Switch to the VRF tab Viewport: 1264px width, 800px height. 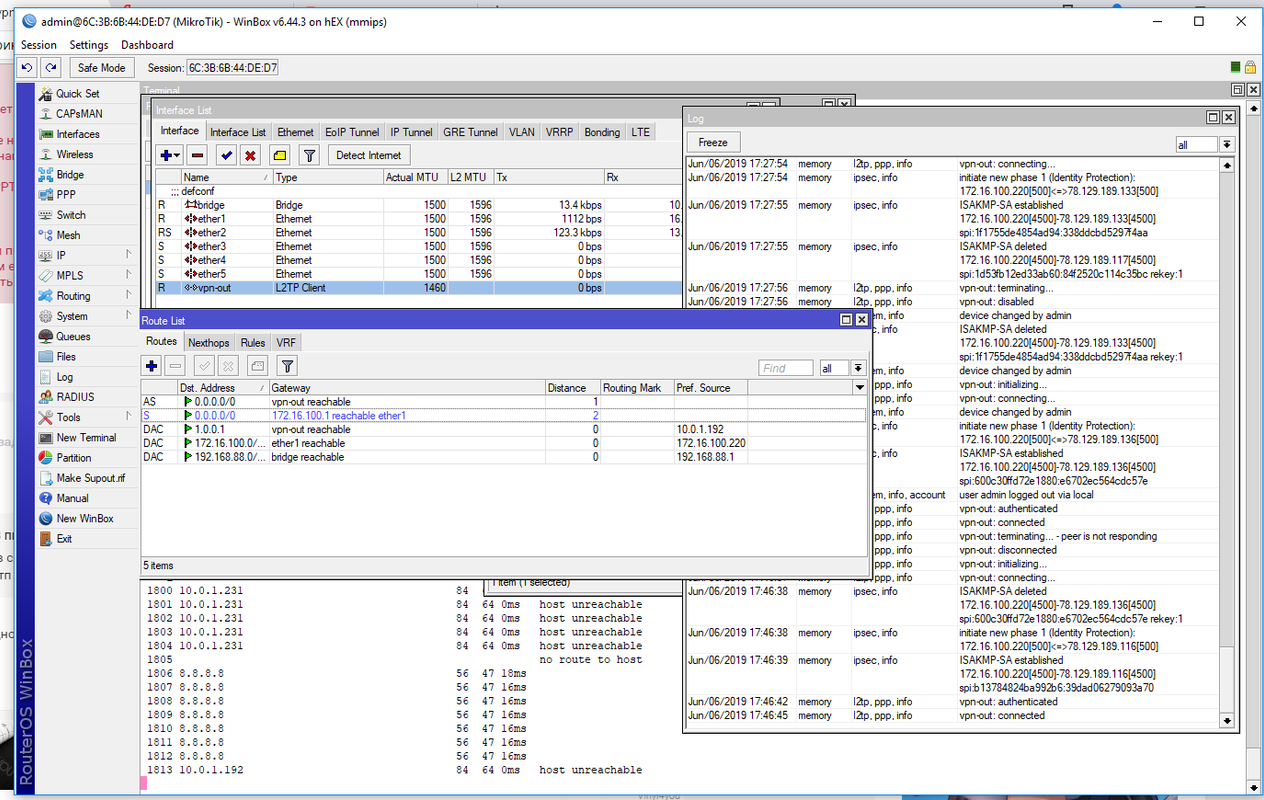286,343
